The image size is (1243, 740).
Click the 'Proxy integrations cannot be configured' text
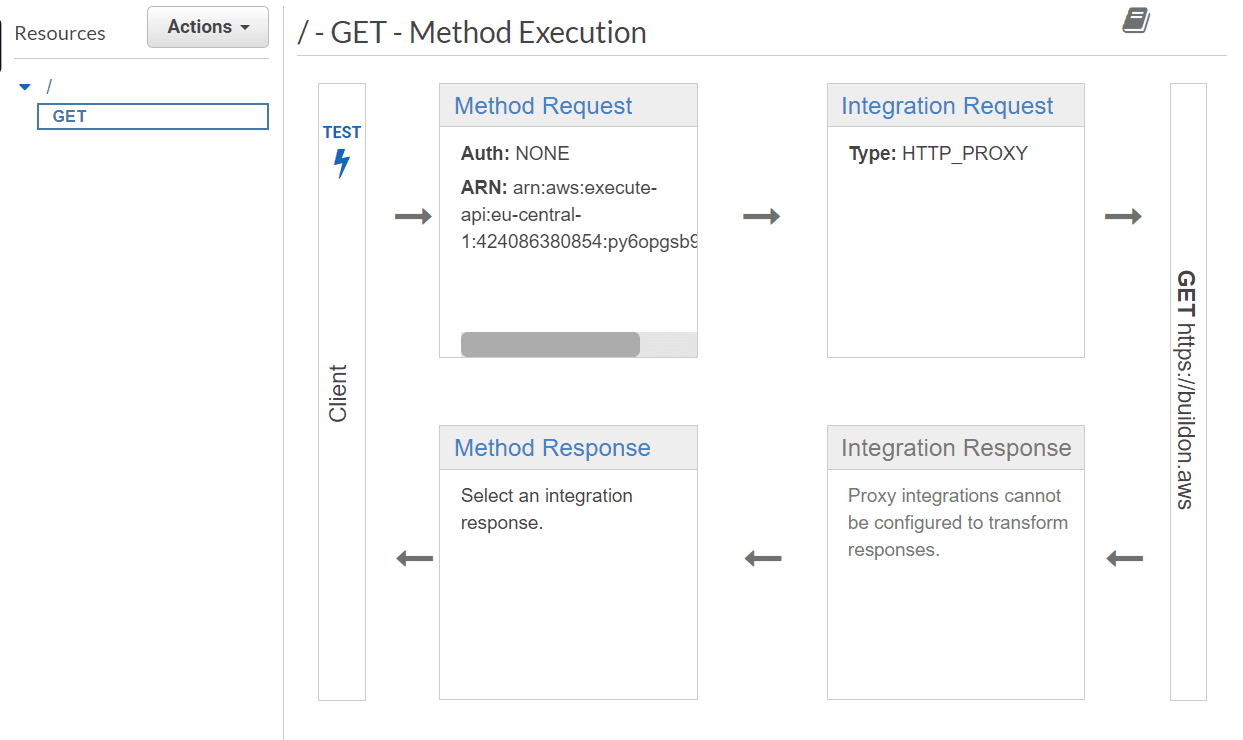click(958, 523)
